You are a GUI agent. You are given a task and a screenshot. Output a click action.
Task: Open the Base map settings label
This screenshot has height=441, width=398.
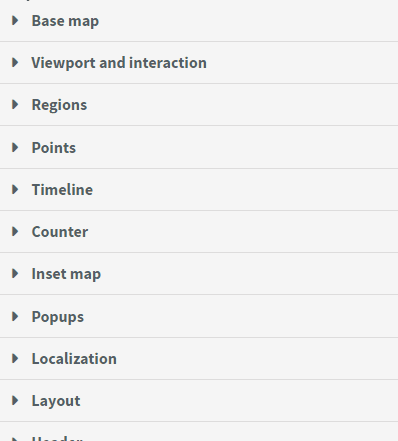click(65, 21)
